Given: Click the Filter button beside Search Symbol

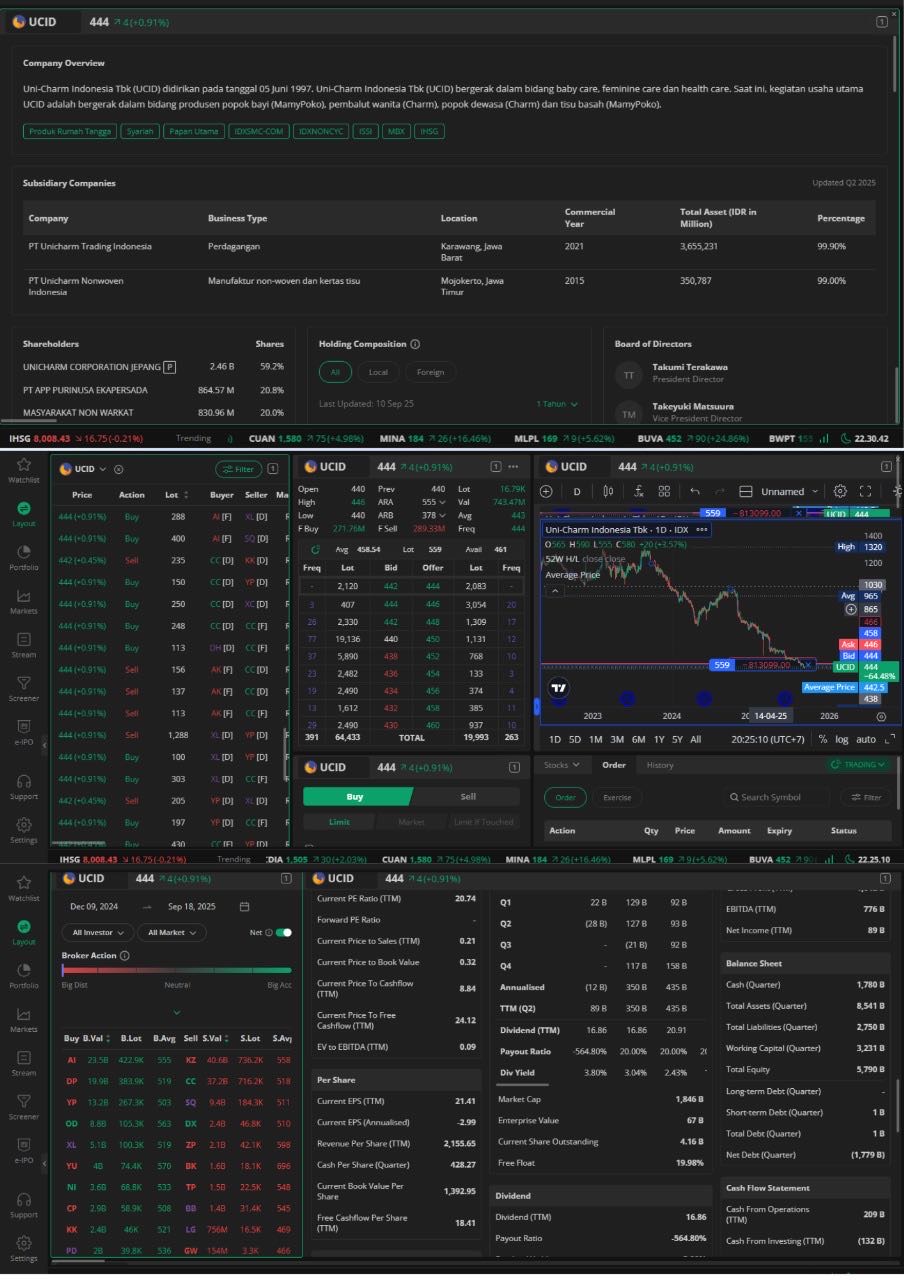Looking at the screenshot, I should pyautogui.click(x=865, y=797).
